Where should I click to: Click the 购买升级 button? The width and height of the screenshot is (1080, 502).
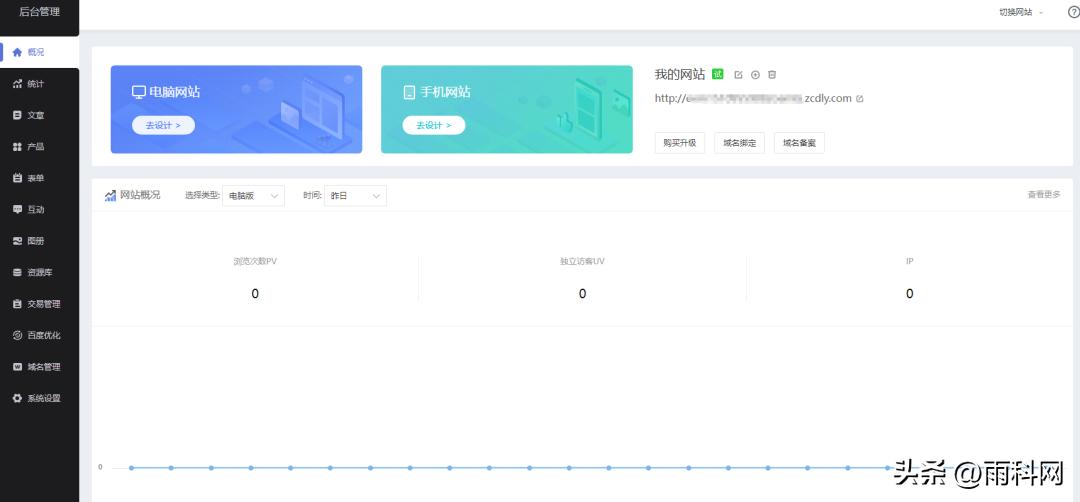pos(680,143)
